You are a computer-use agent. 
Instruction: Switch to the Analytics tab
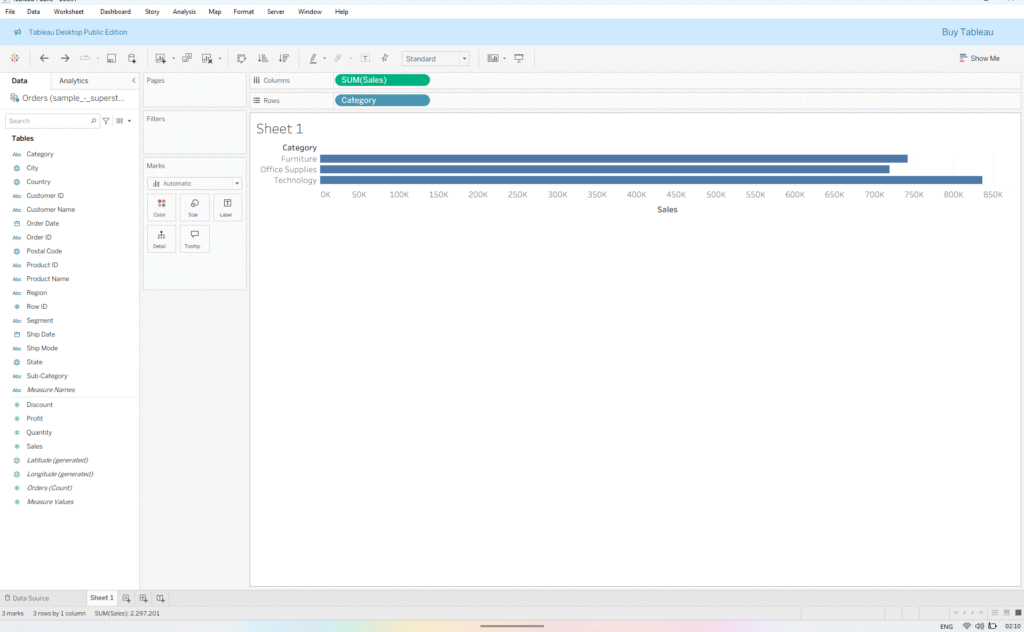pyautogui.click(x=74, y=80)
